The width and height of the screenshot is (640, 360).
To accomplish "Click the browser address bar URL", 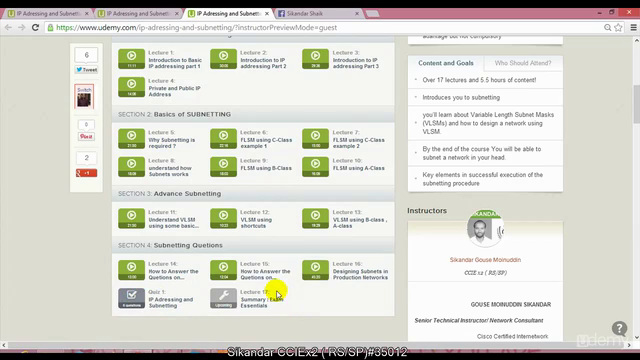I will [196, 27].
